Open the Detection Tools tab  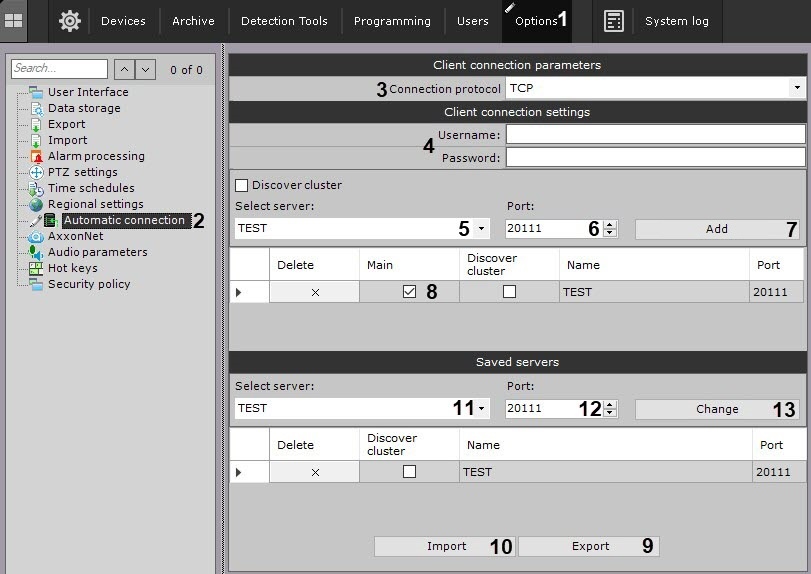pos(284,21)
